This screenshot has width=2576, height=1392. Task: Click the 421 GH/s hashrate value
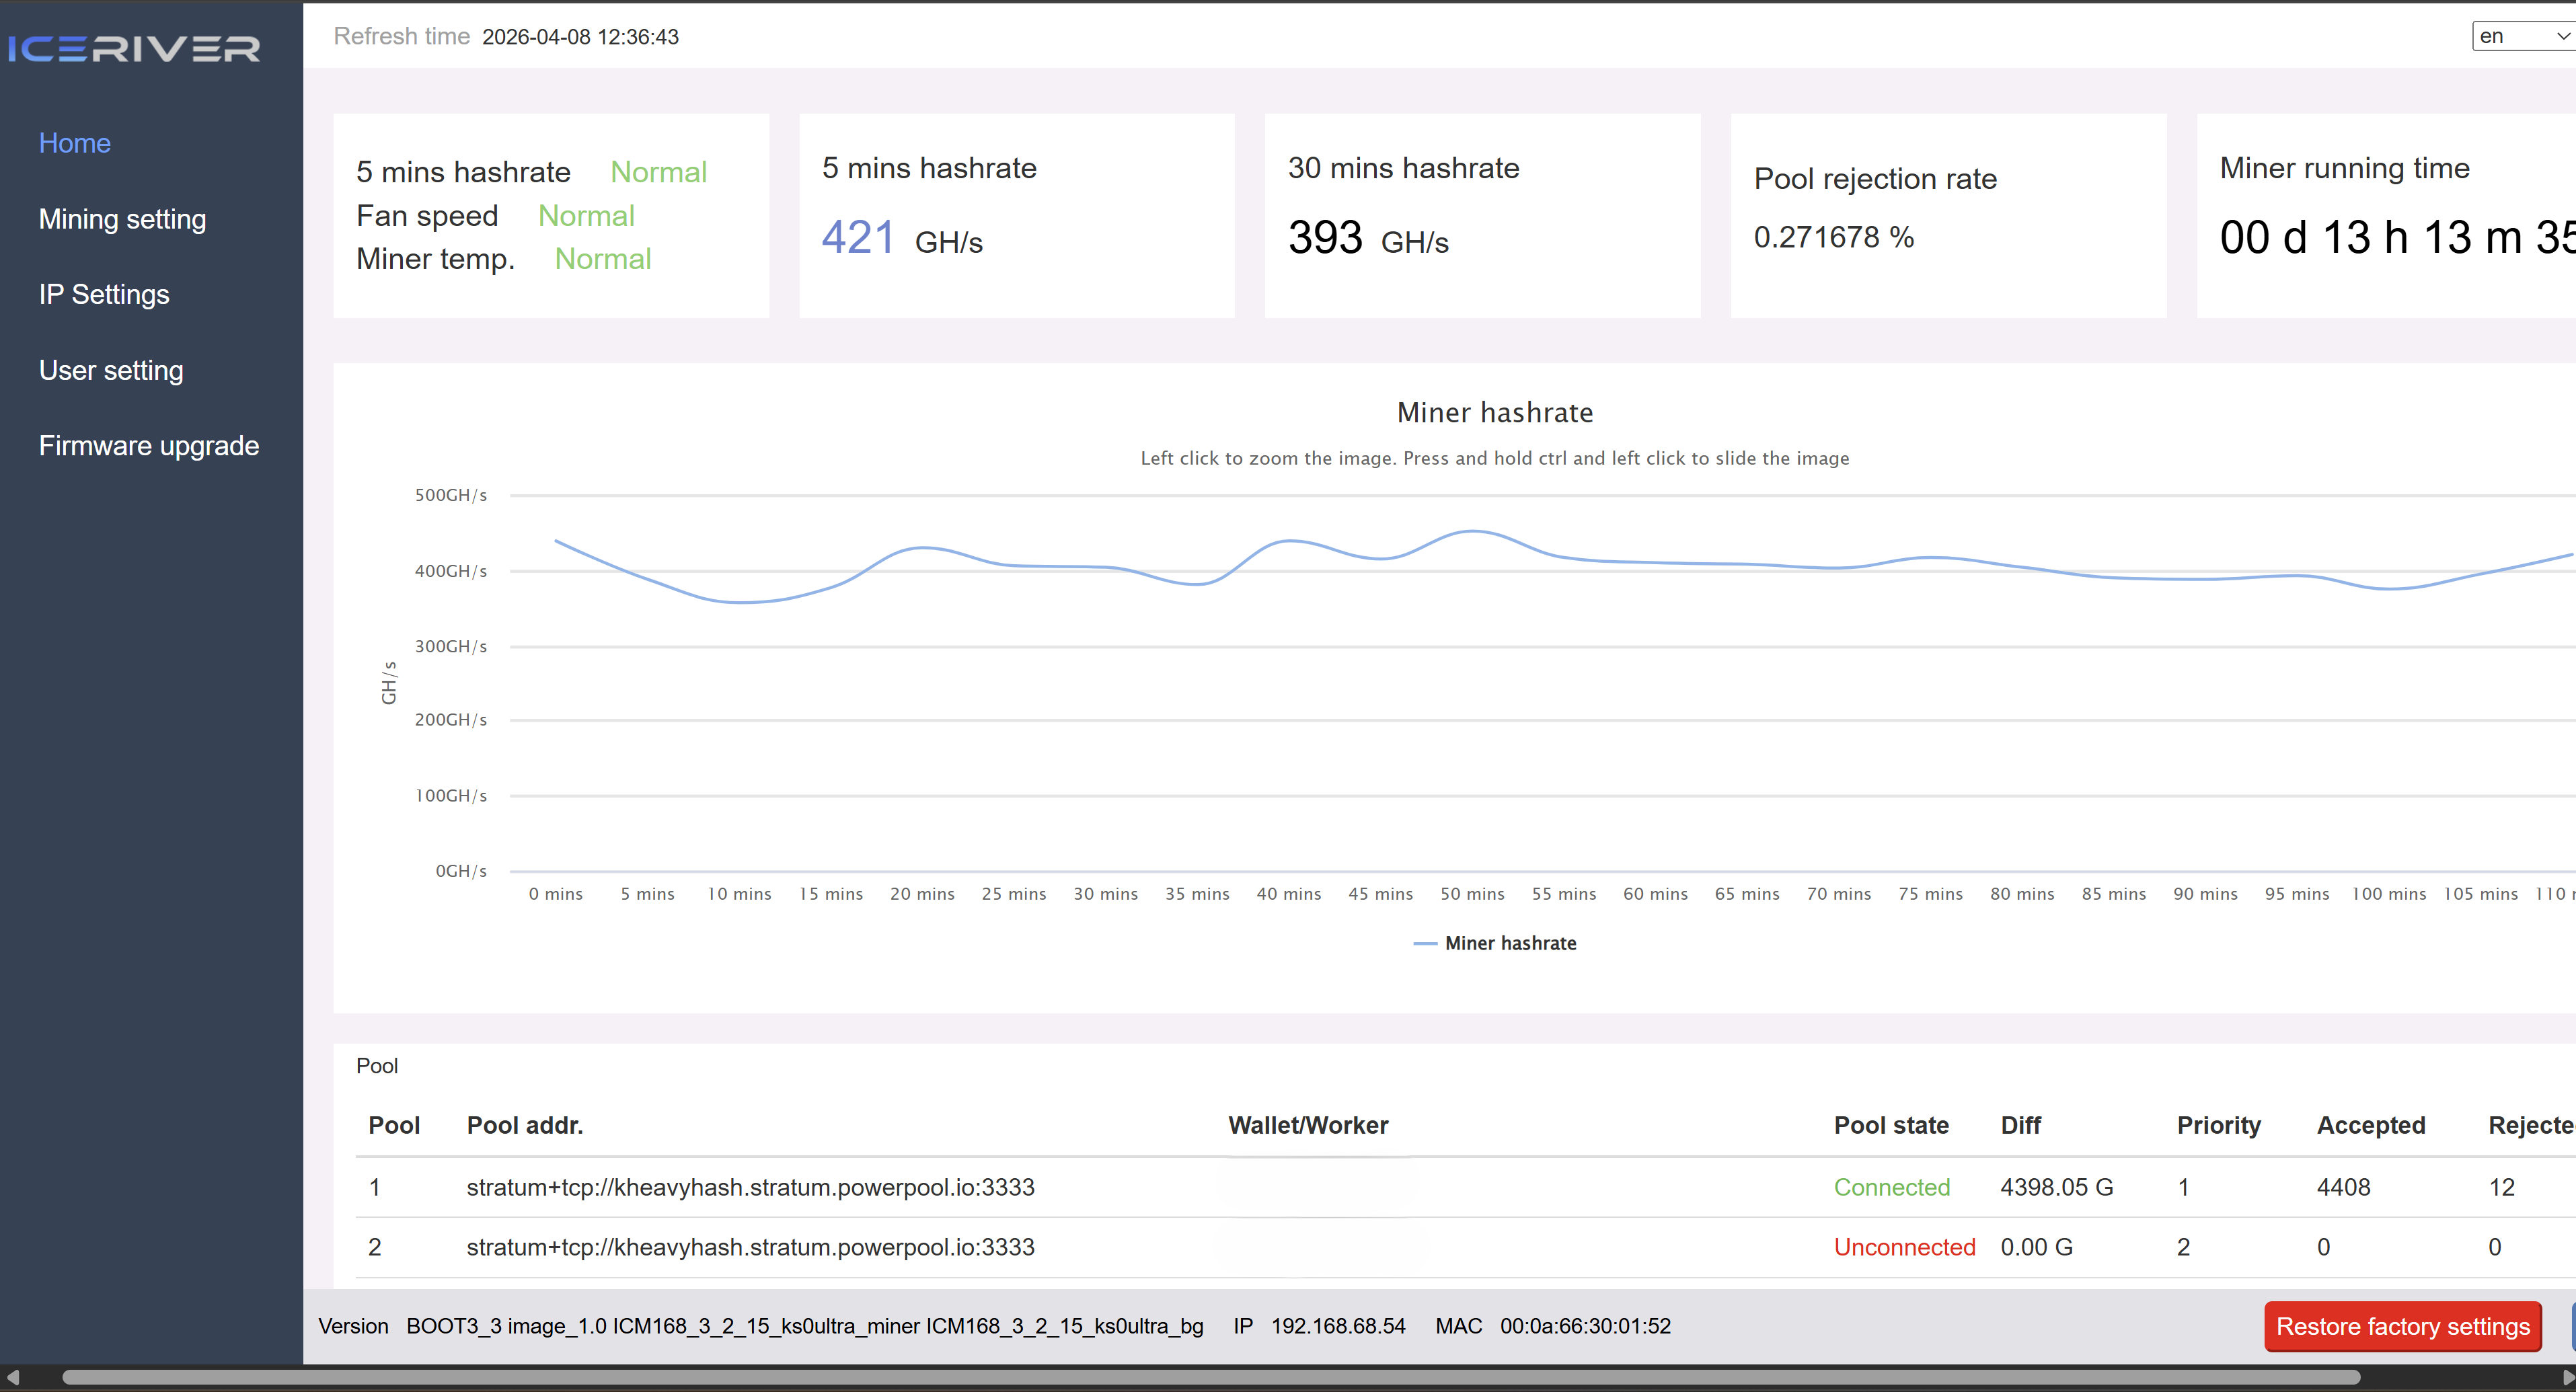pos(858,238)
